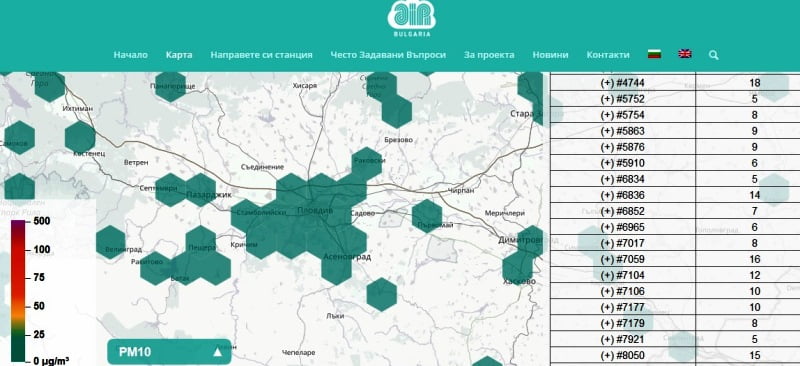Open the search magnifier icon

[713, 55]
